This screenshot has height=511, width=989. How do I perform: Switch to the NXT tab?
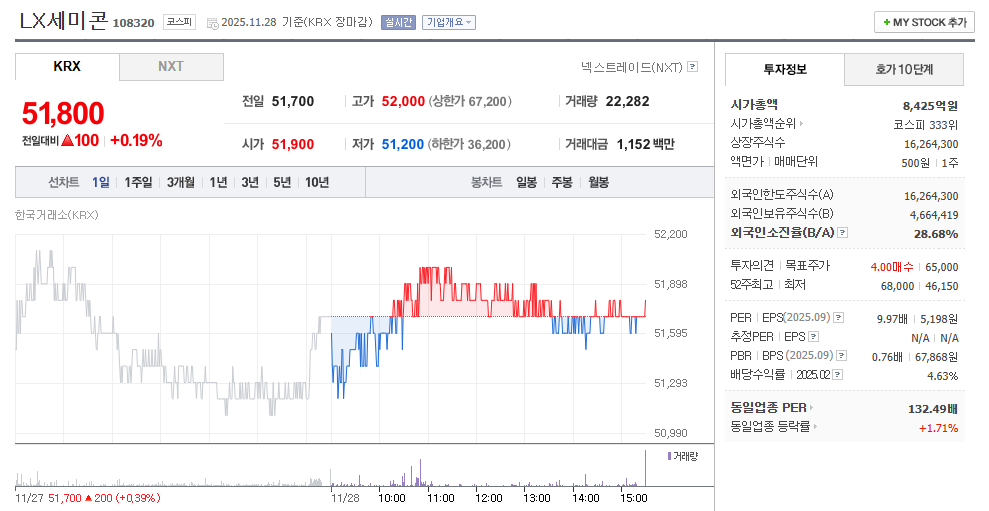tap(171, 66)
